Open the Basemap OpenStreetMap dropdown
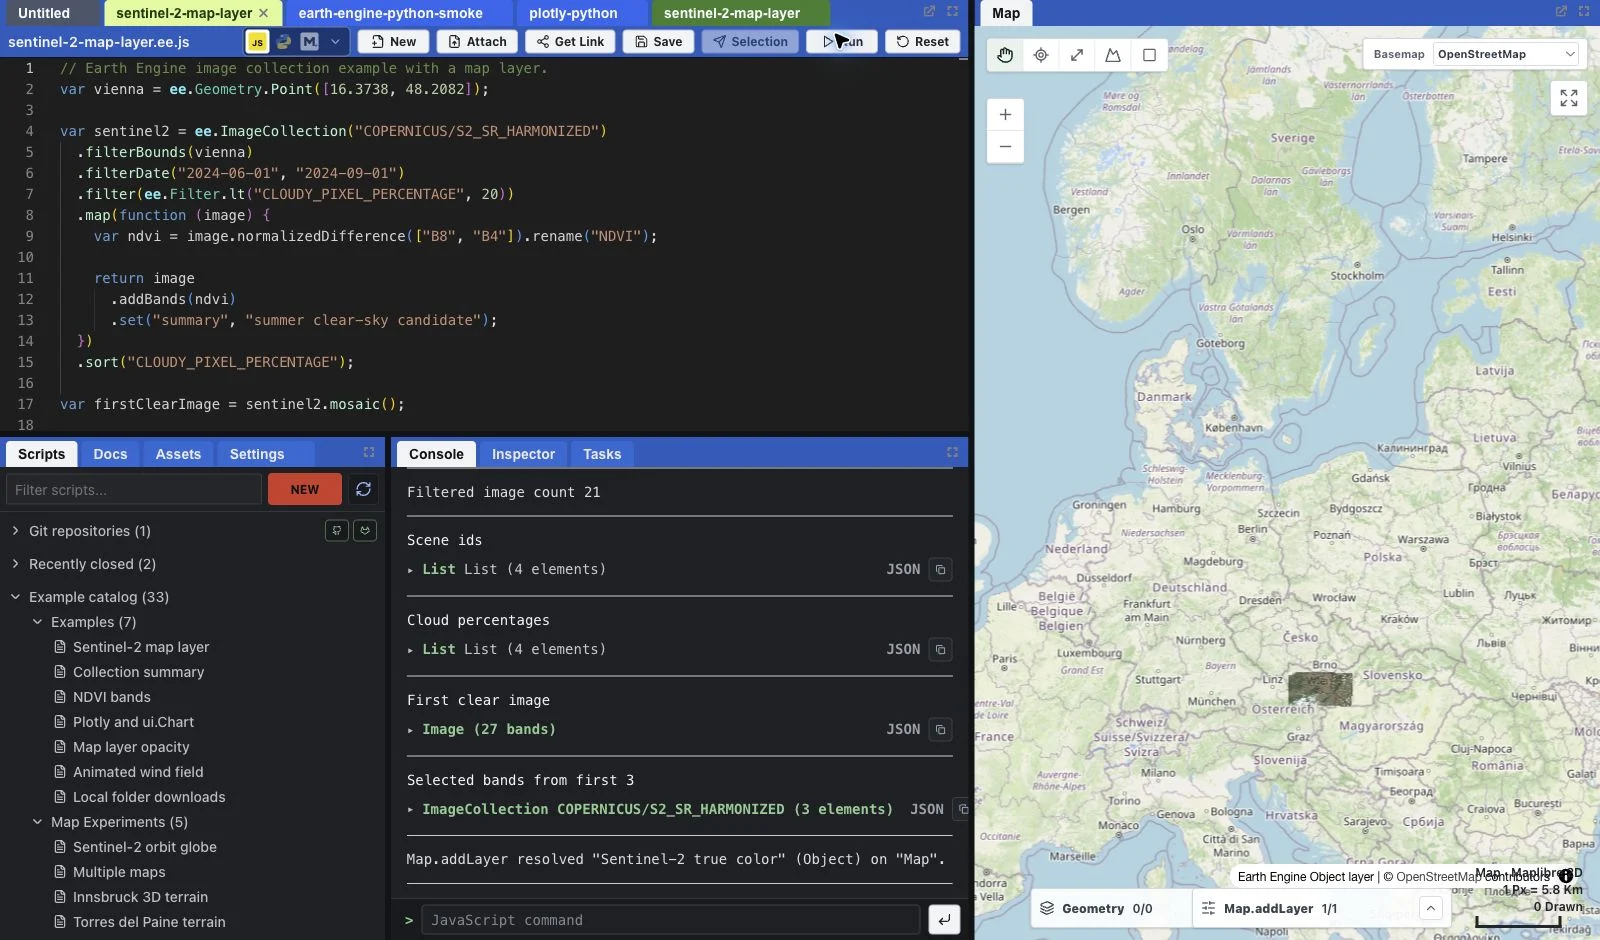Screen dimensions: 1600x940 tap(1506, 54)
